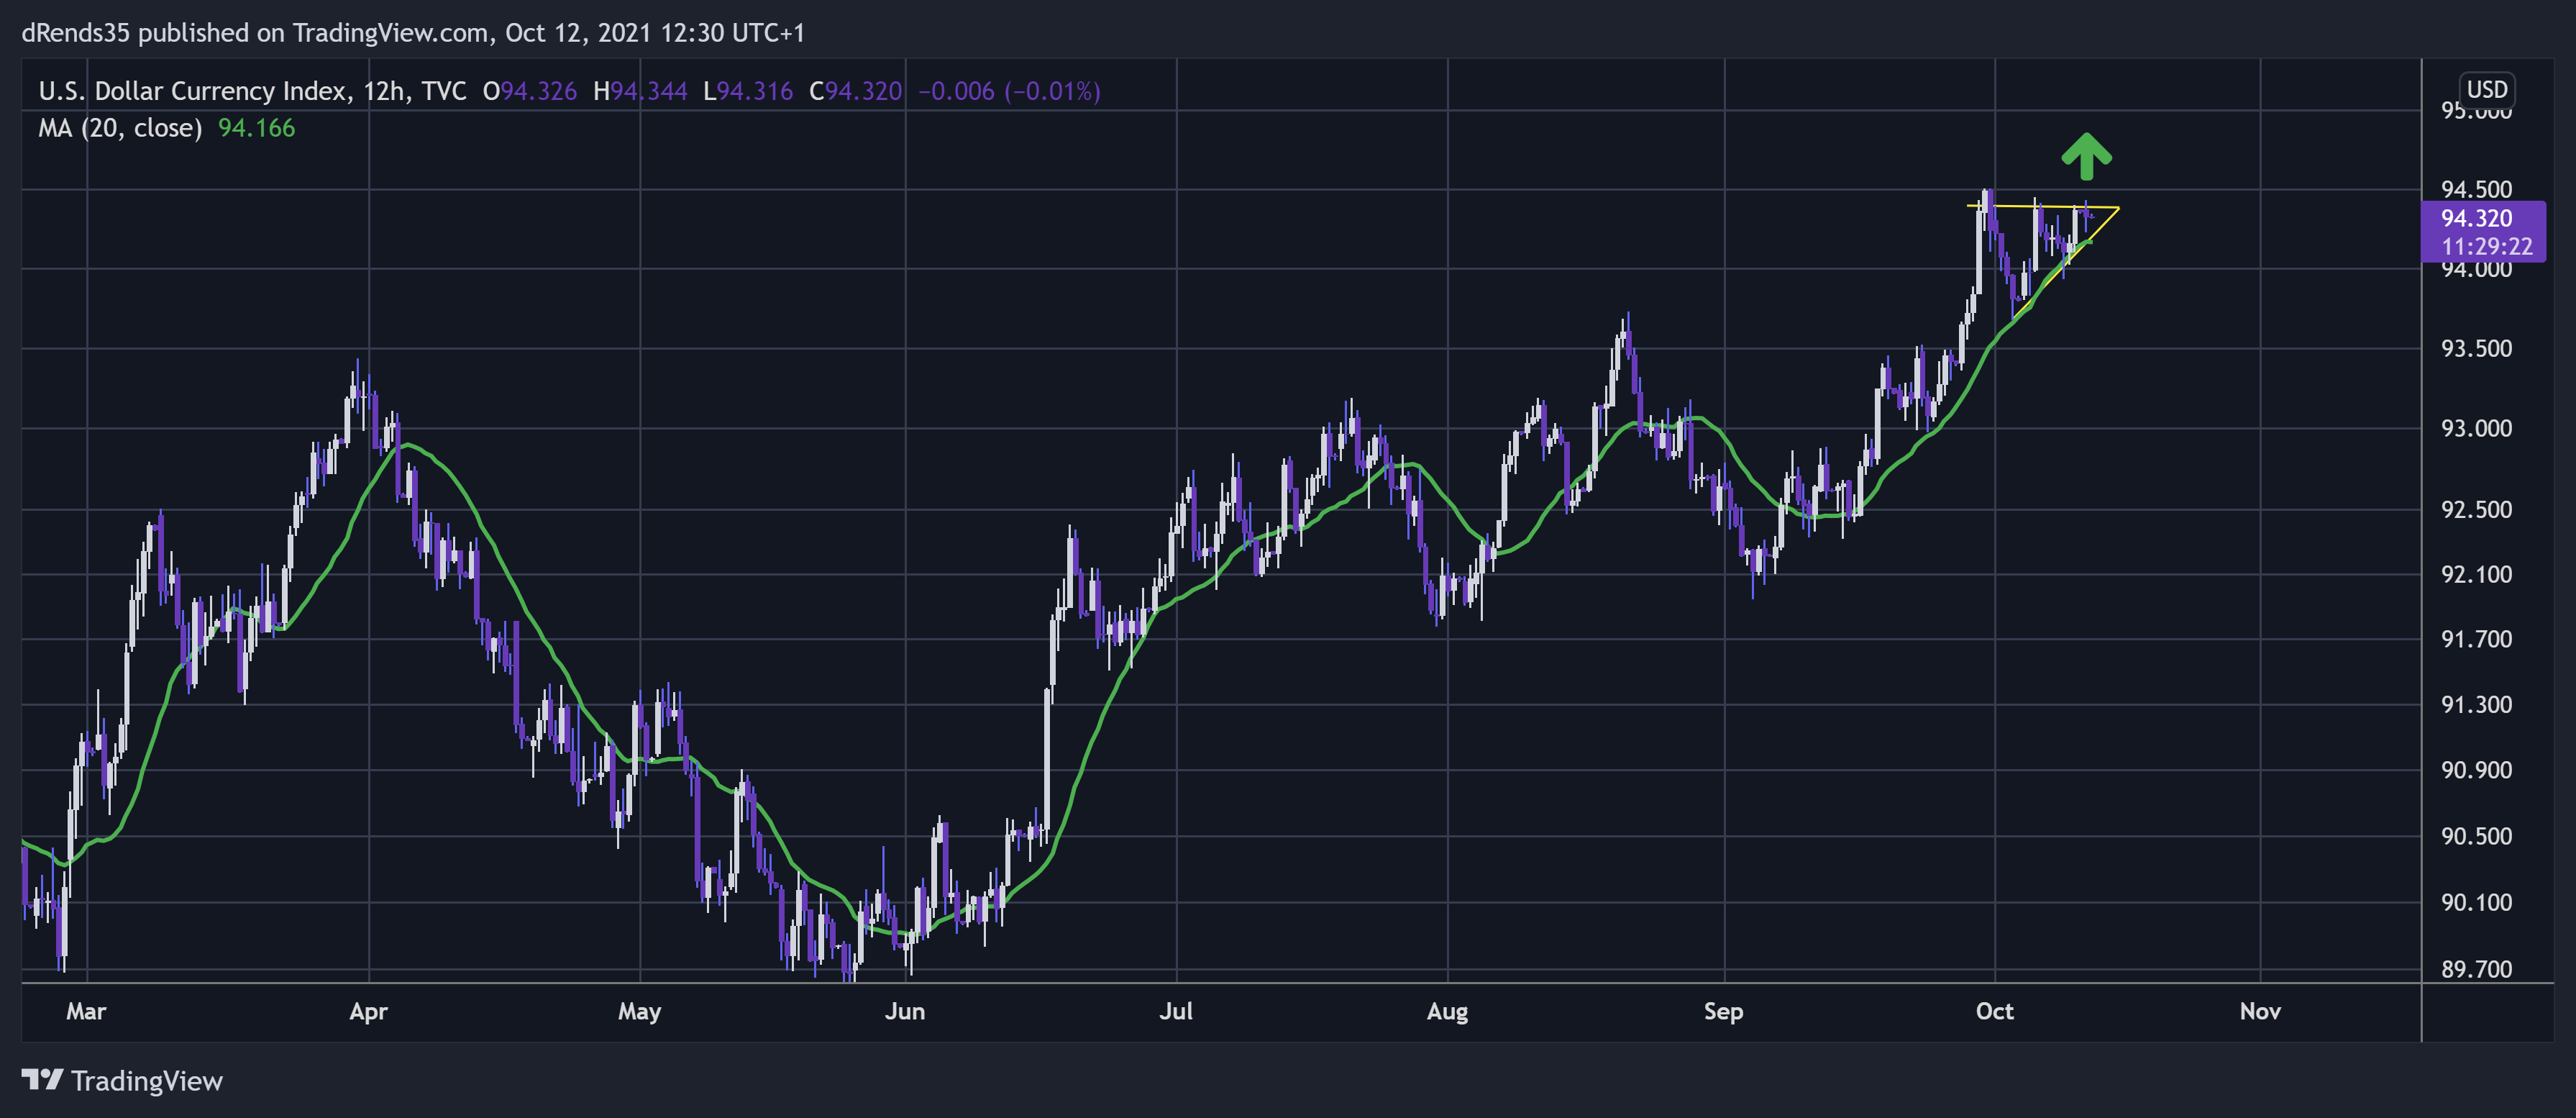Click the 89.700 price scale label
This screenshot has width=2576, height=1118.
tap(2476, 969)
